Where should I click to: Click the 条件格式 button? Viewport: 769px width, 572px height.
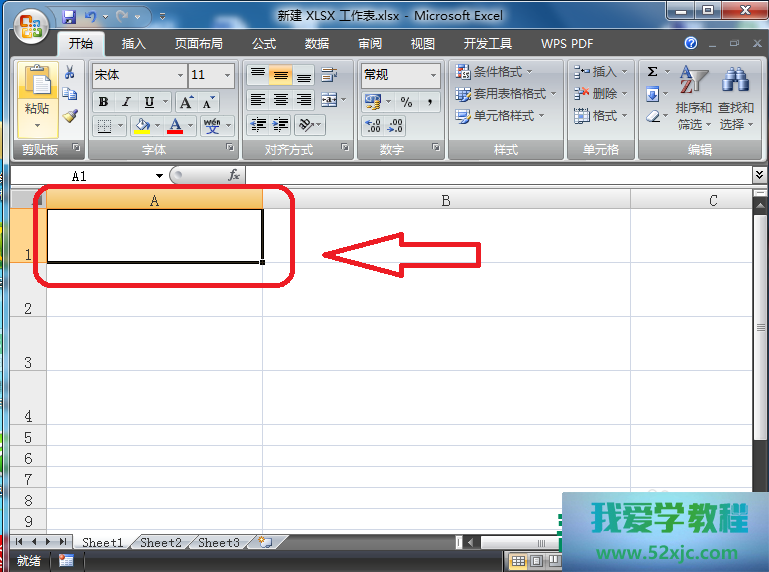click(494, 72)
